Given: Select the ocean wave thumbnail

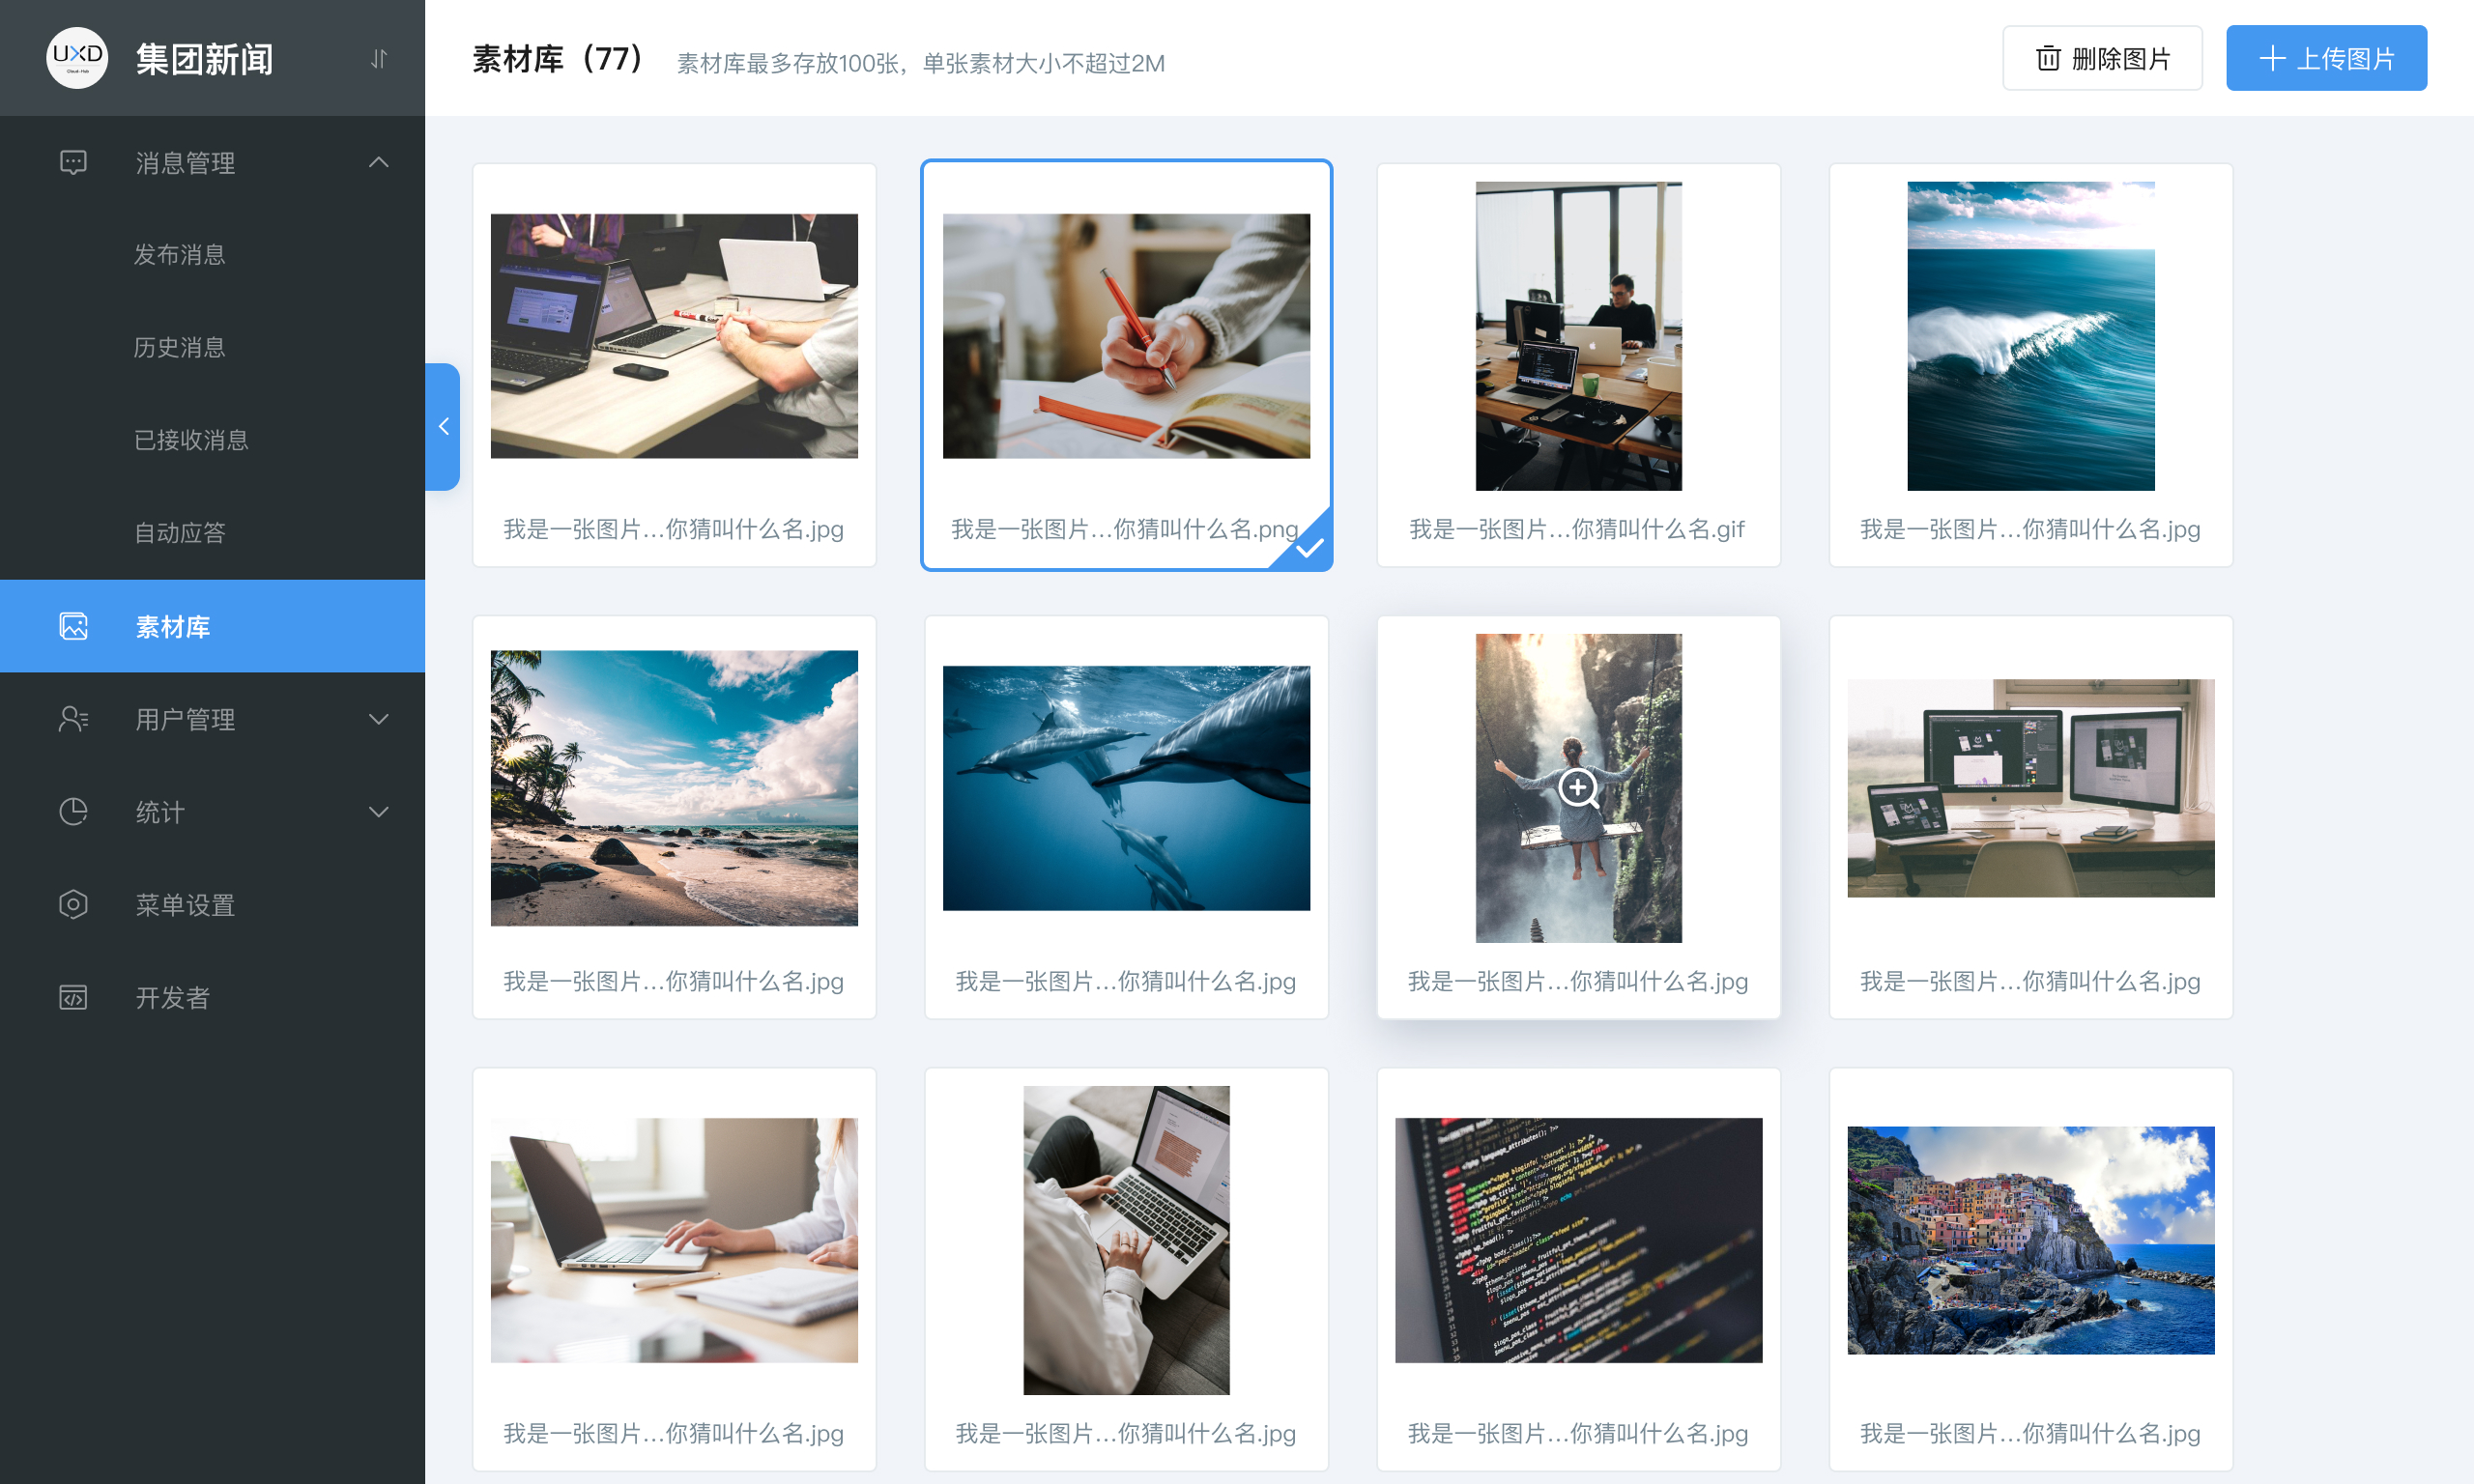Looking at the screenshot, I should click(x=2030, y=336).
